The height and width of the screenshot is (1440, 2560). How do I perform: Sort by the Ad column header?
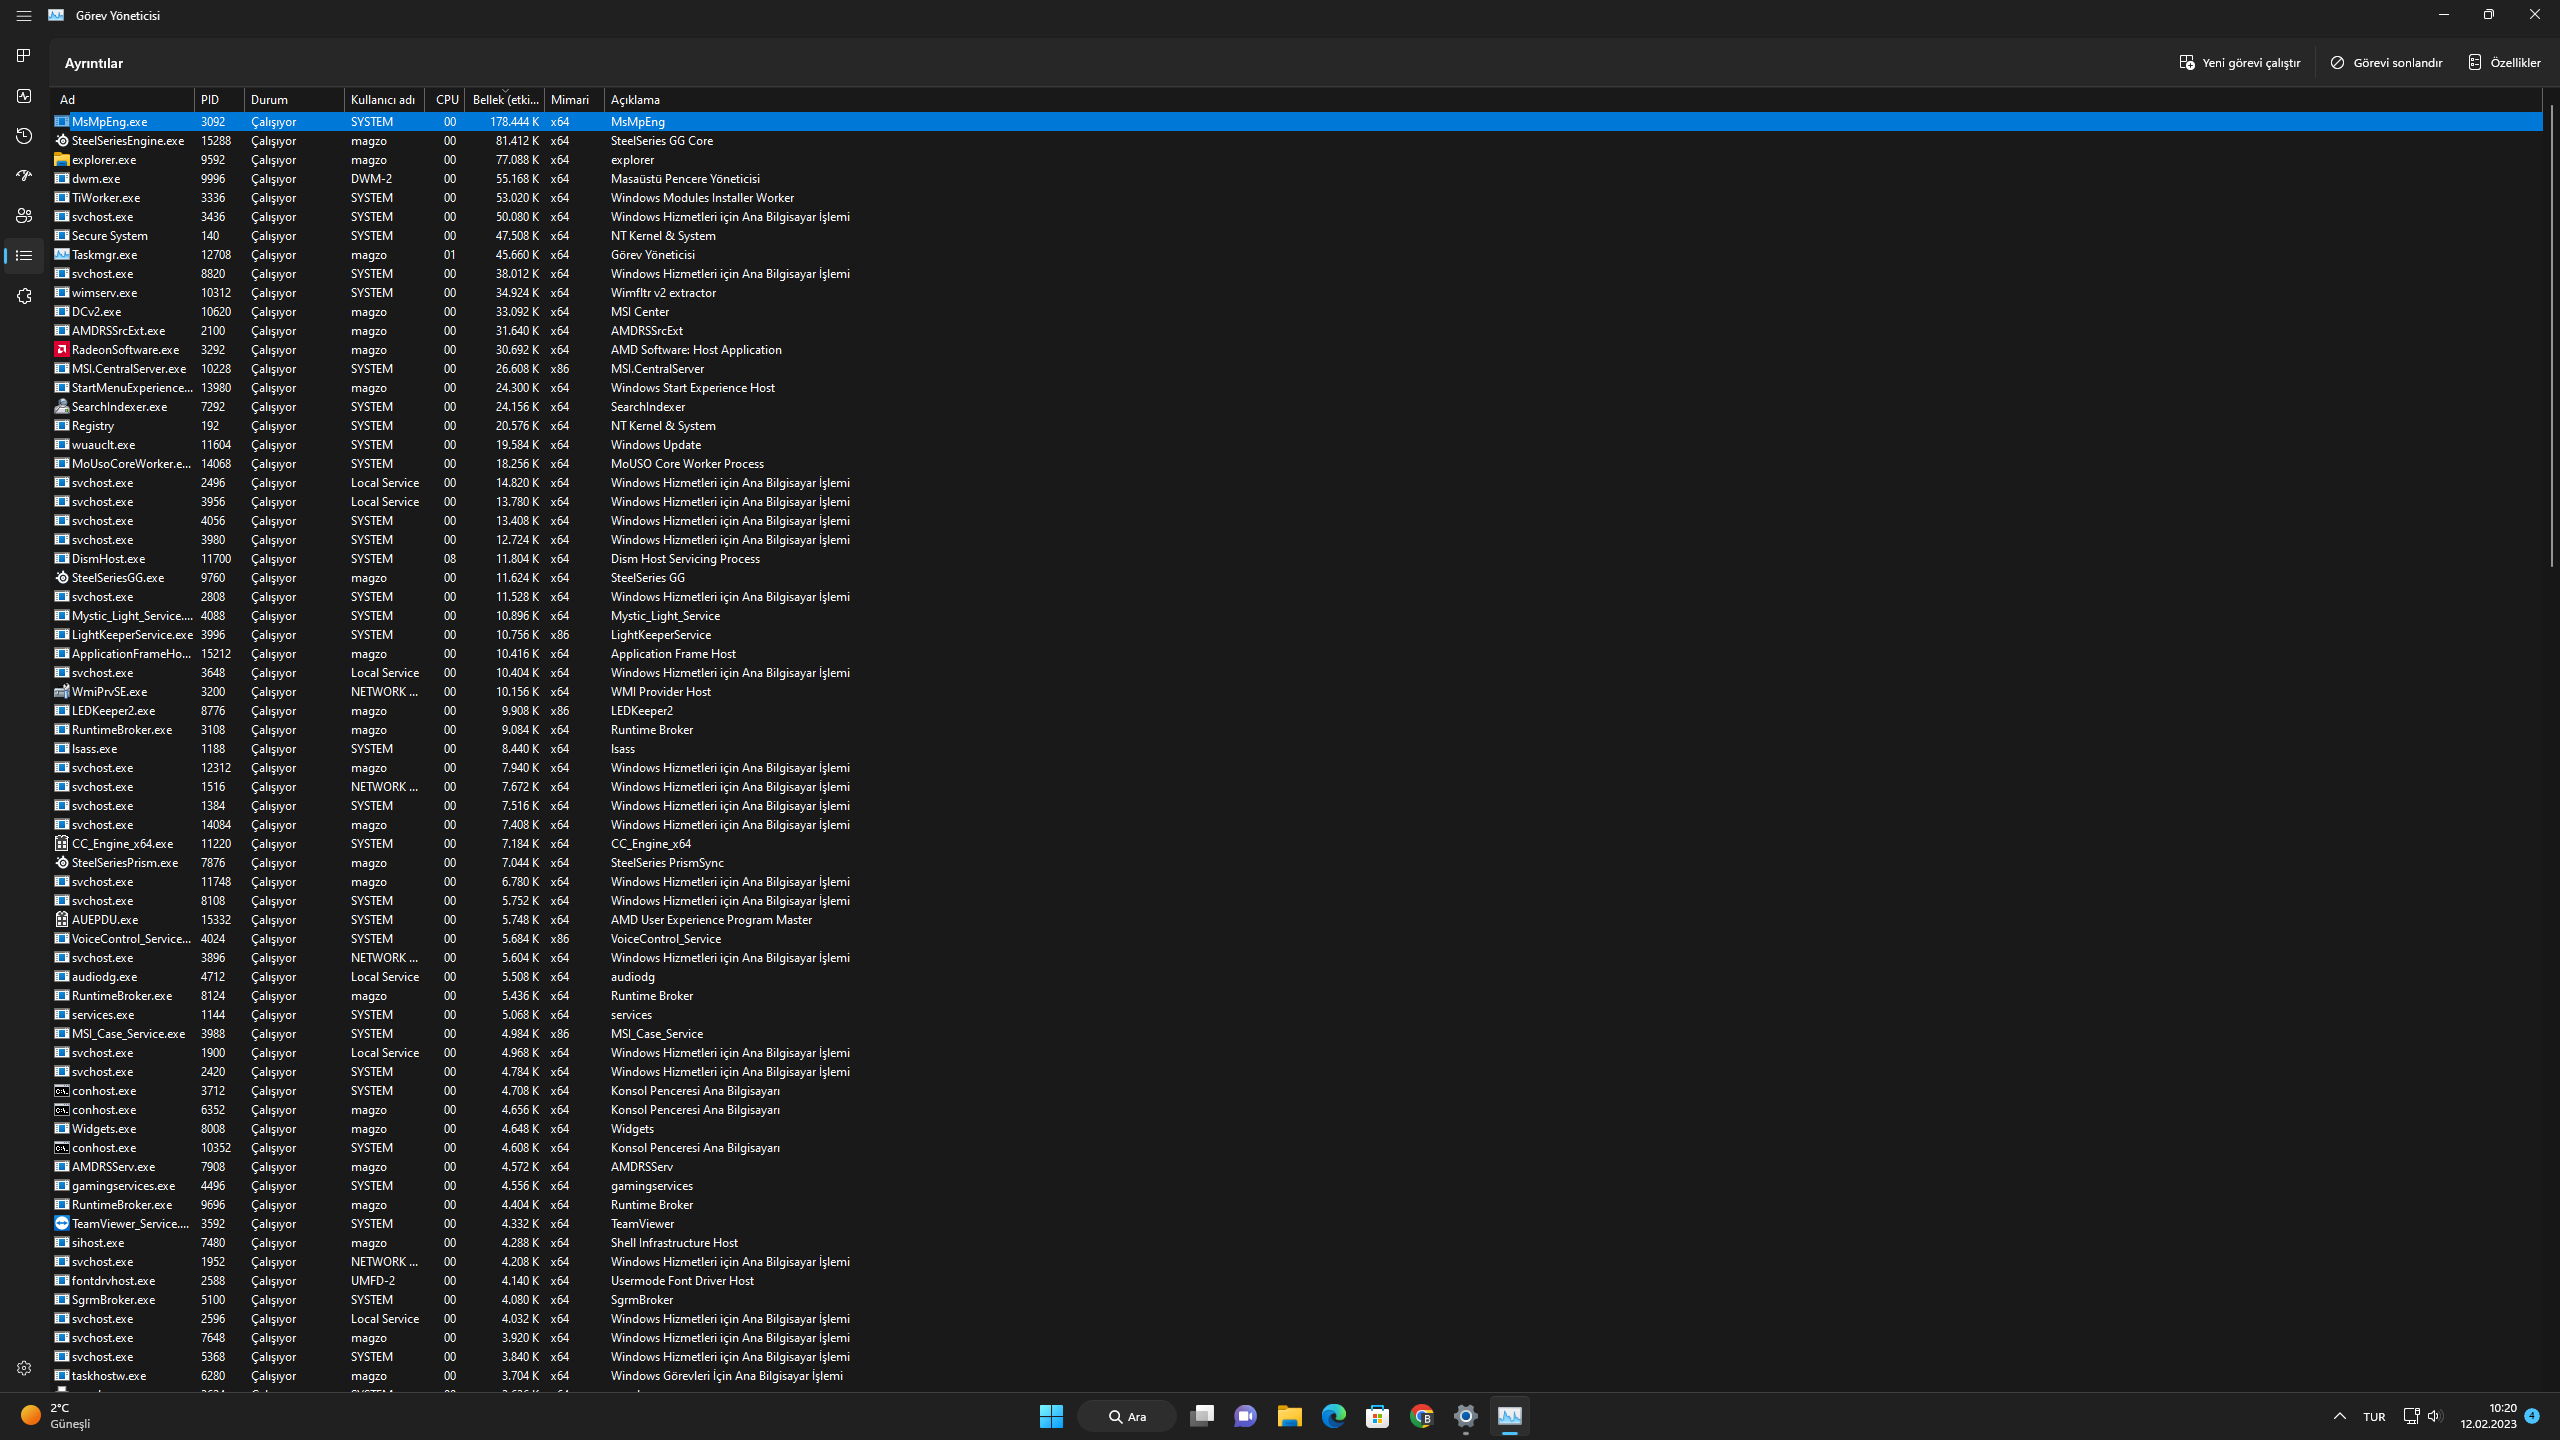[123, 99]
